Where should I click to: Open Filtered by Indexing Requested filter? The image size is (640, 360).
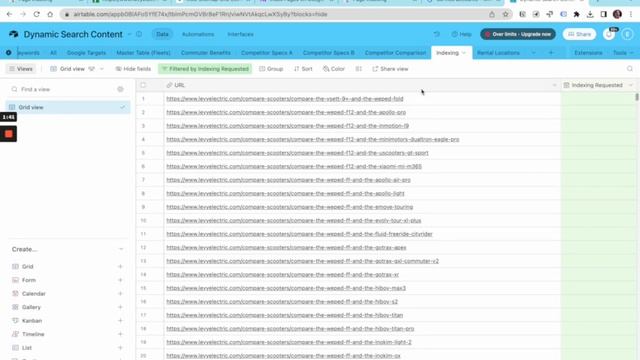point(205,69)
